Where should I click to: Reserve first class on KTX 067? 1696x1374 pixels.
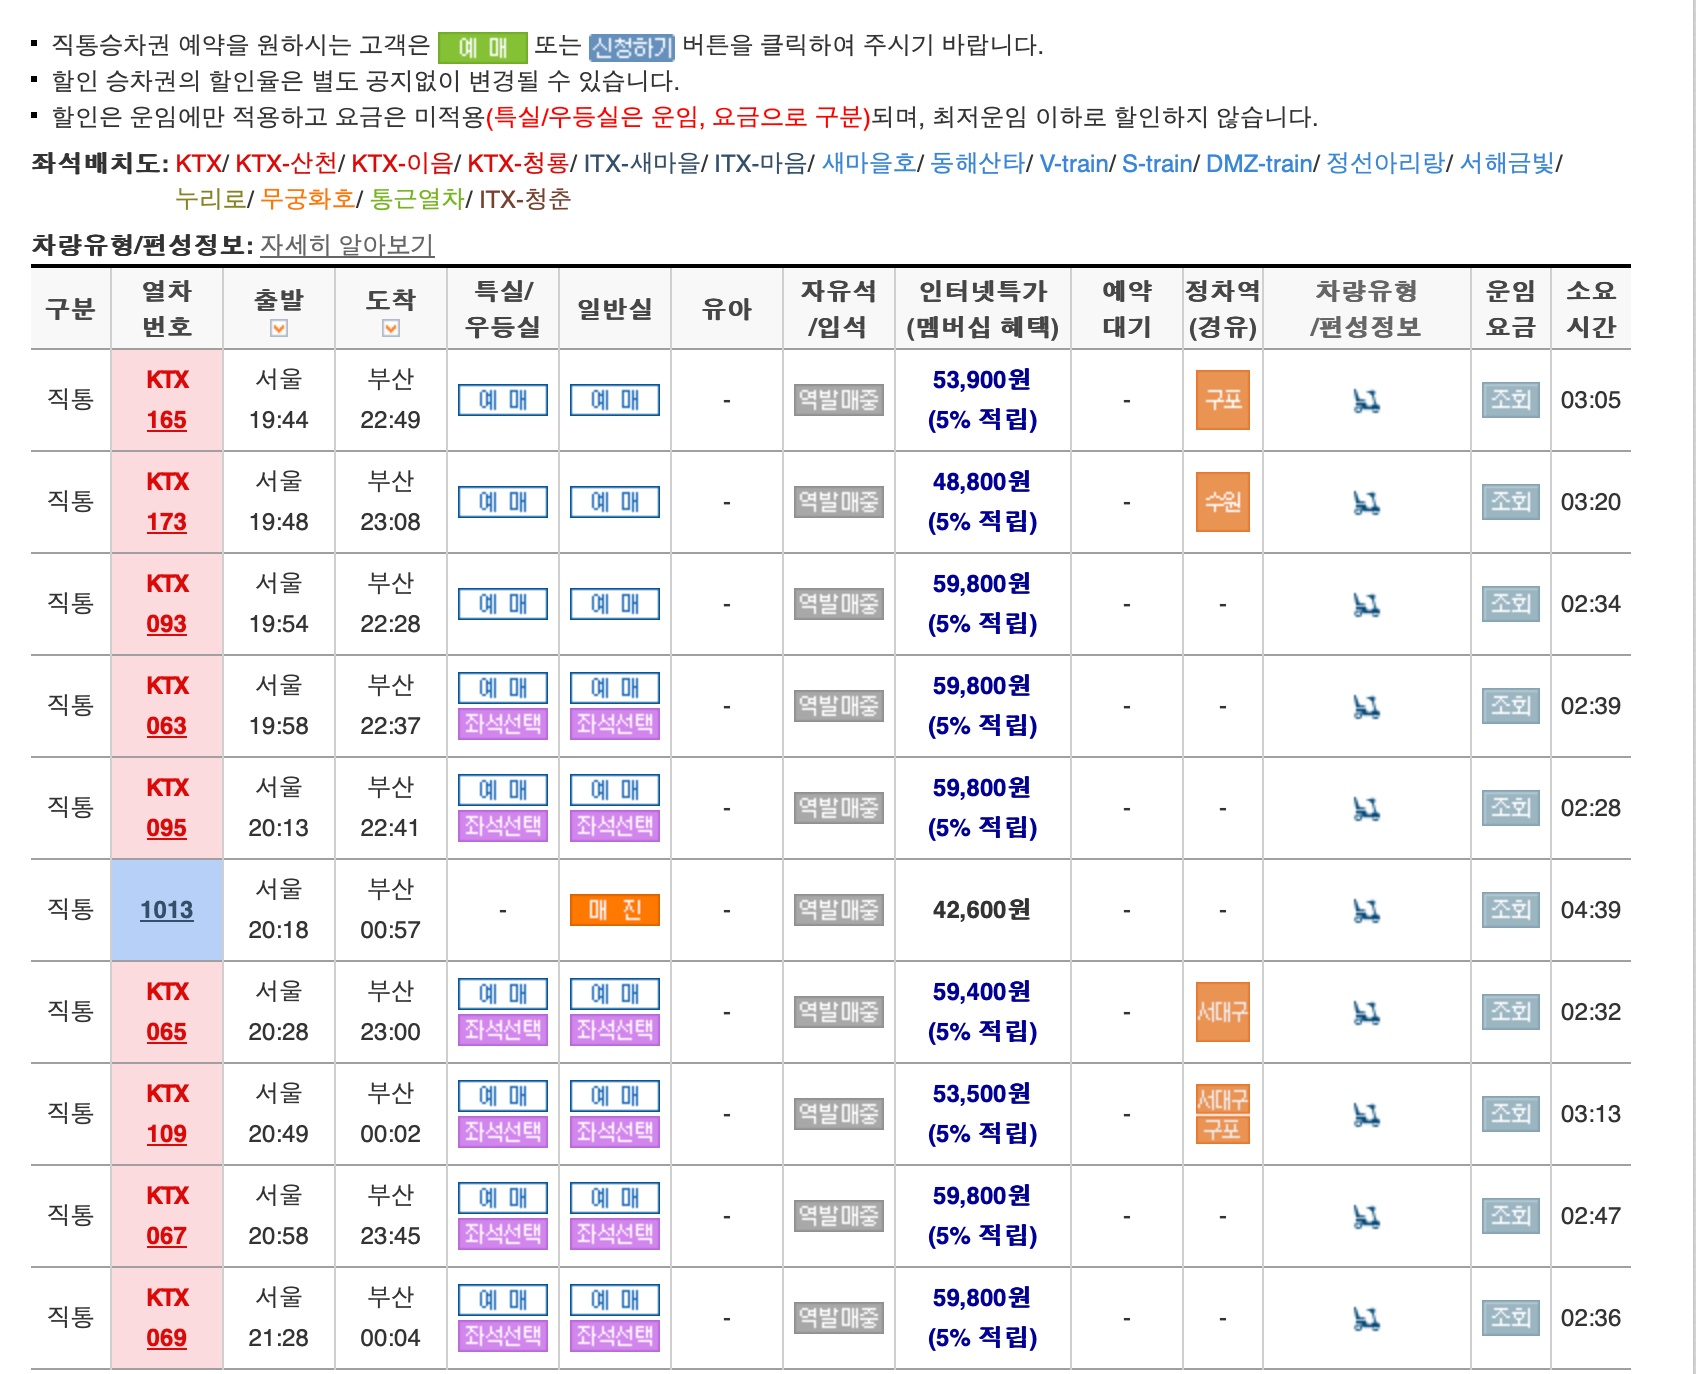(x=503, y=1198)
